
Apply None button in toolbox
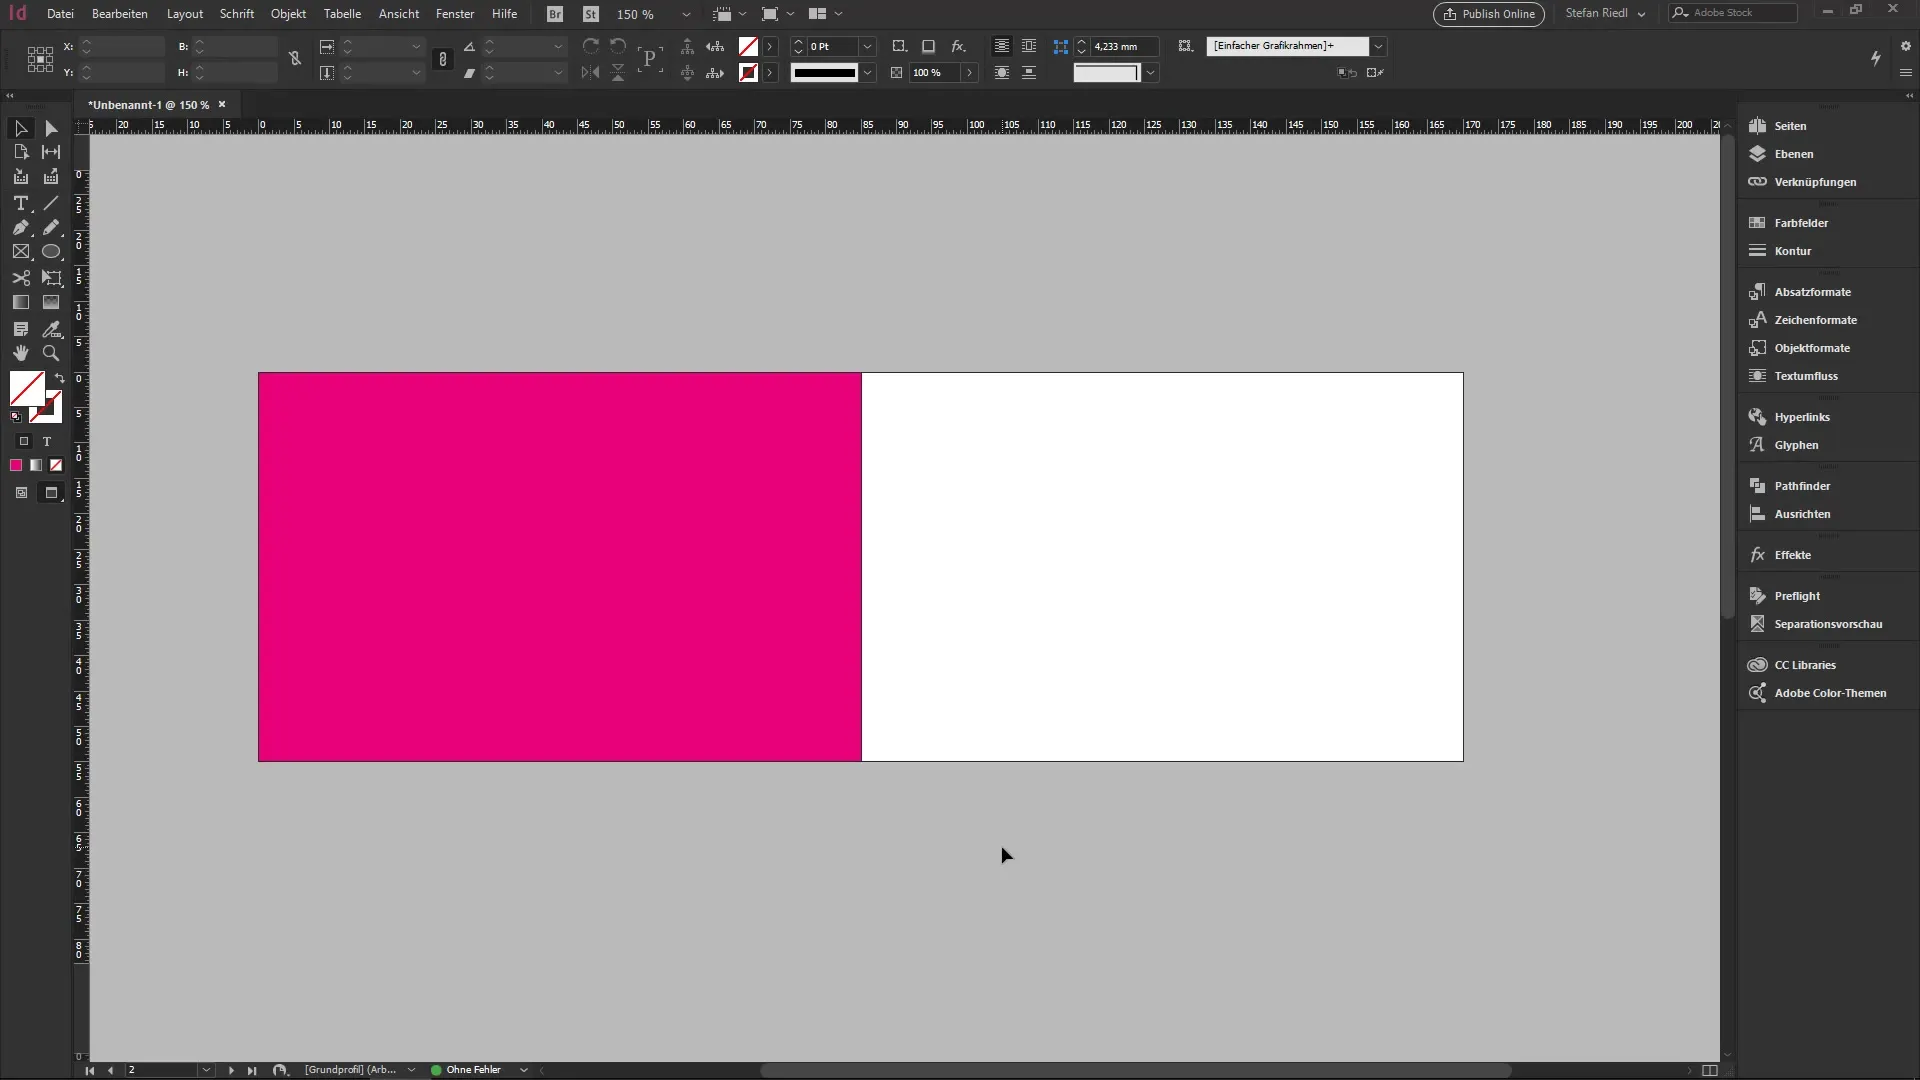pyautogui.click(x=56, y=465)
